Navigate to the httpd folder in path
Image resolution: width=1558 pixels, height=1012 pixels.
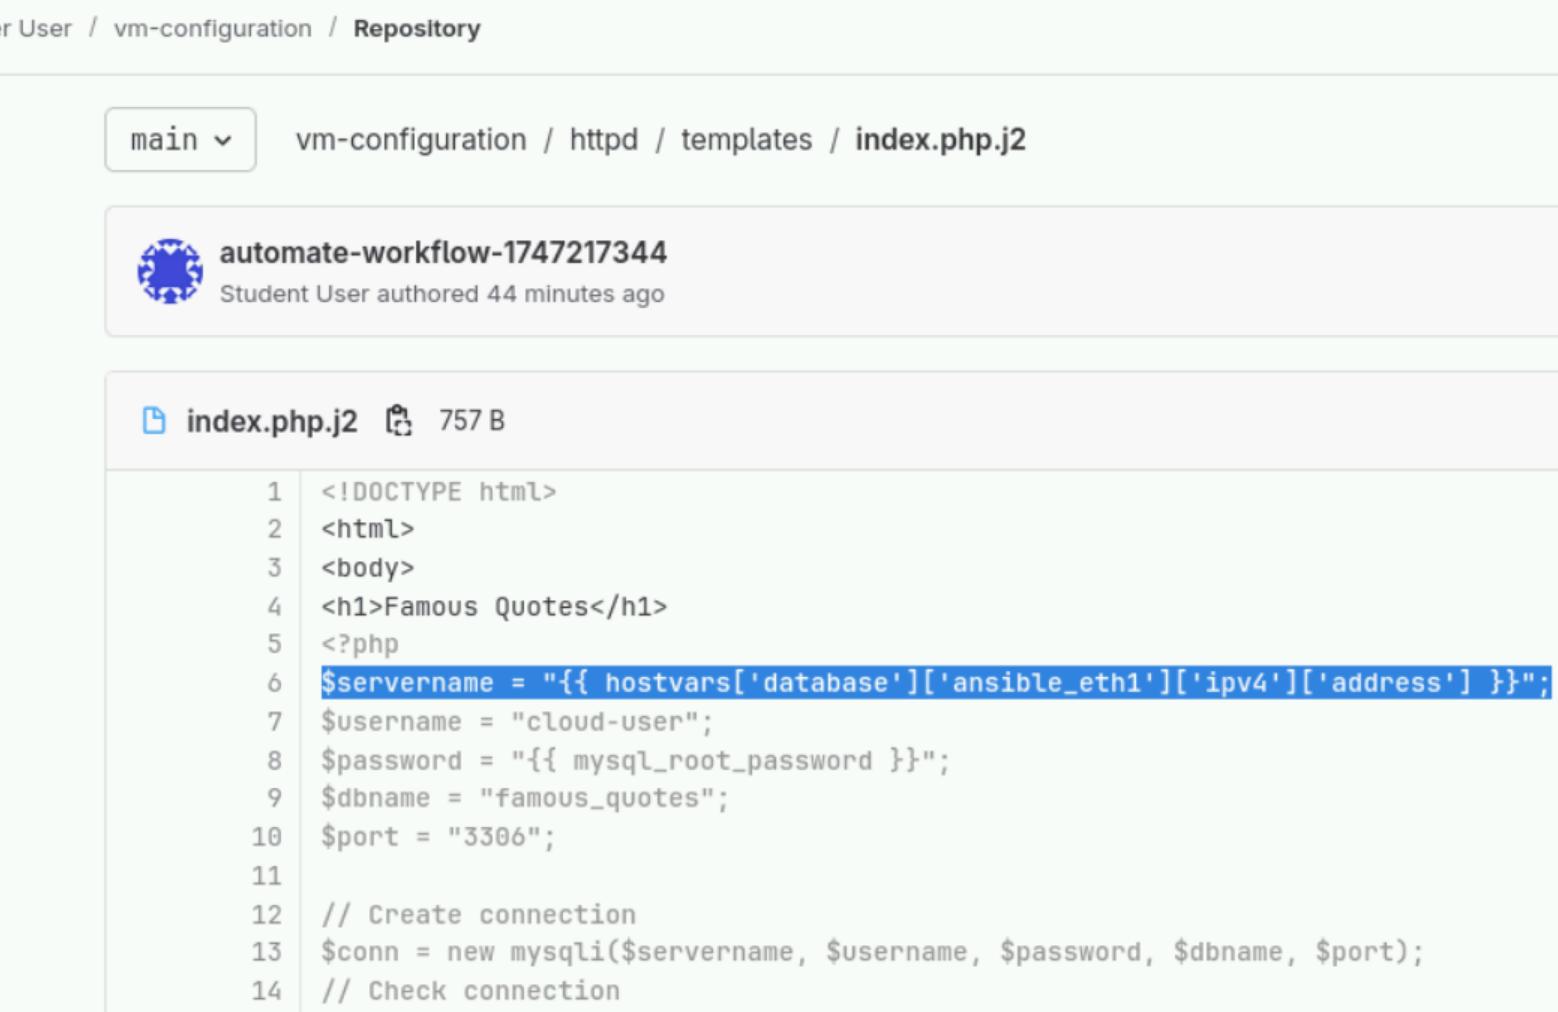603,140
